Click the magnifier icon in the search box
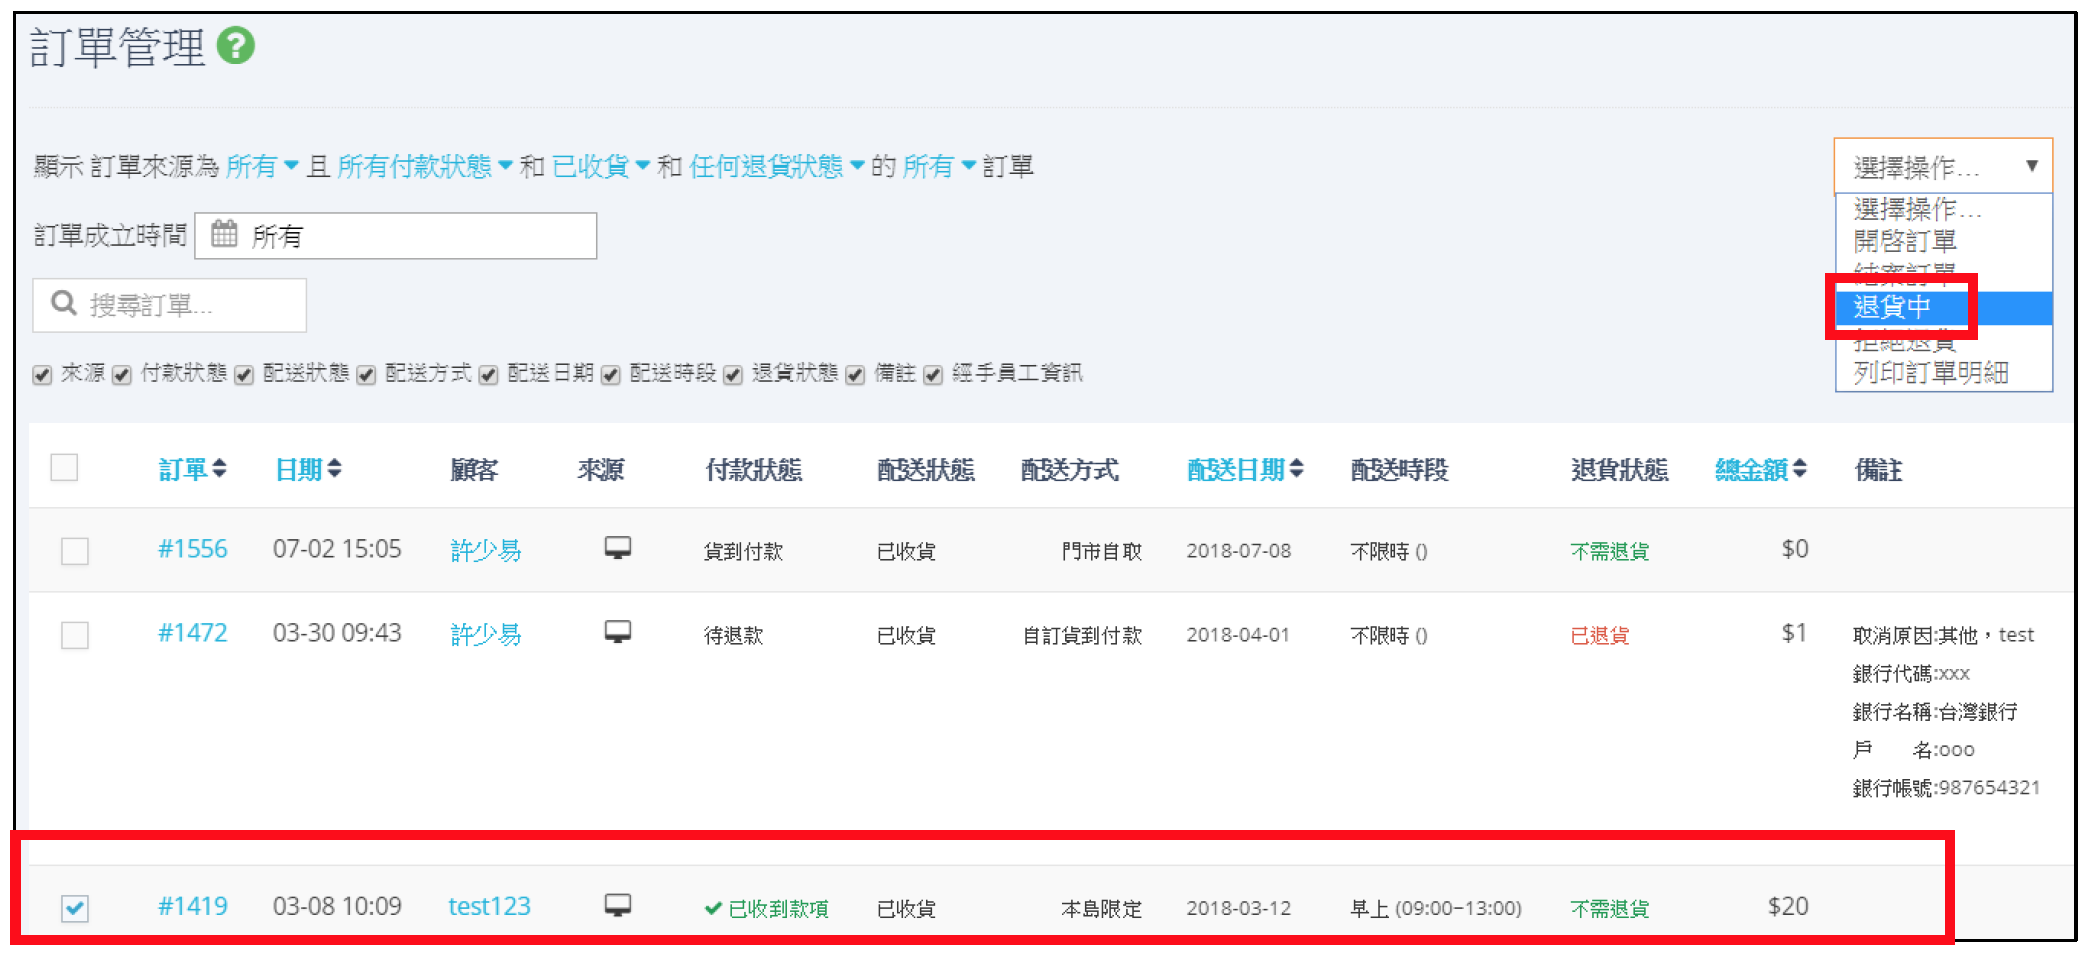The width and height of the screenshot is (2088, 958). (64, 303)
